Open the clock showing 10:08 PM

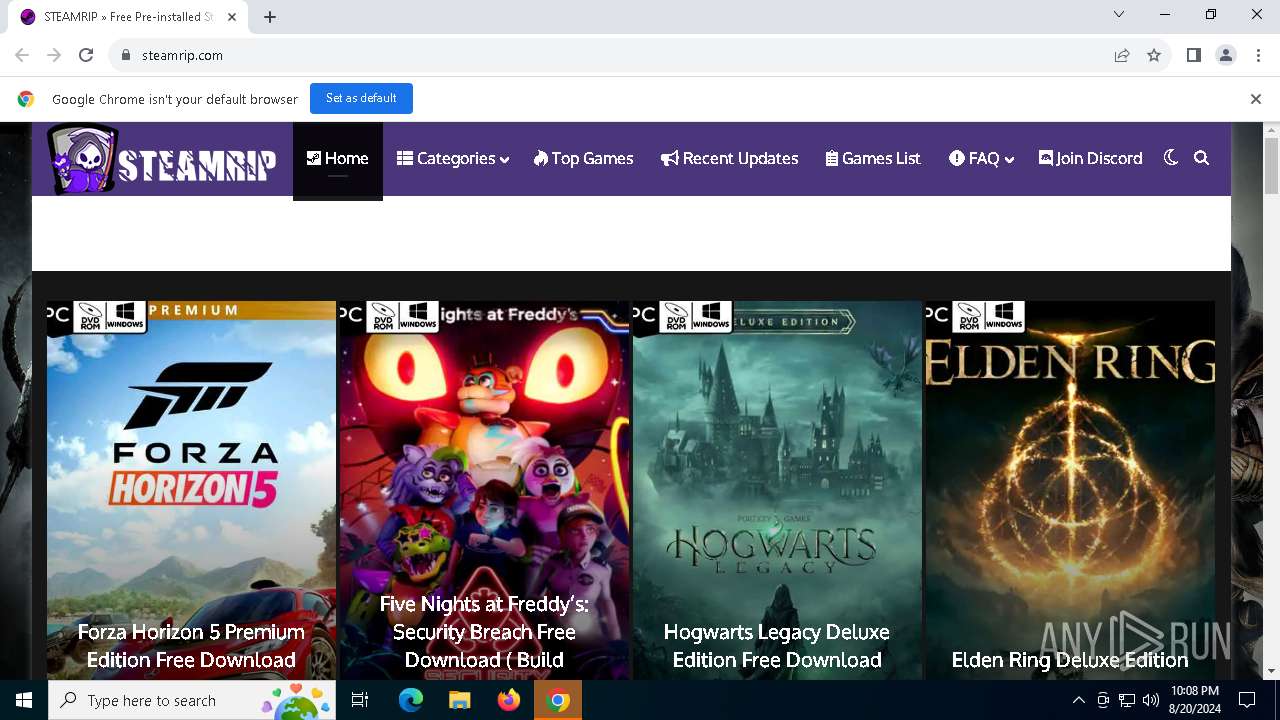coord(1194,700)
